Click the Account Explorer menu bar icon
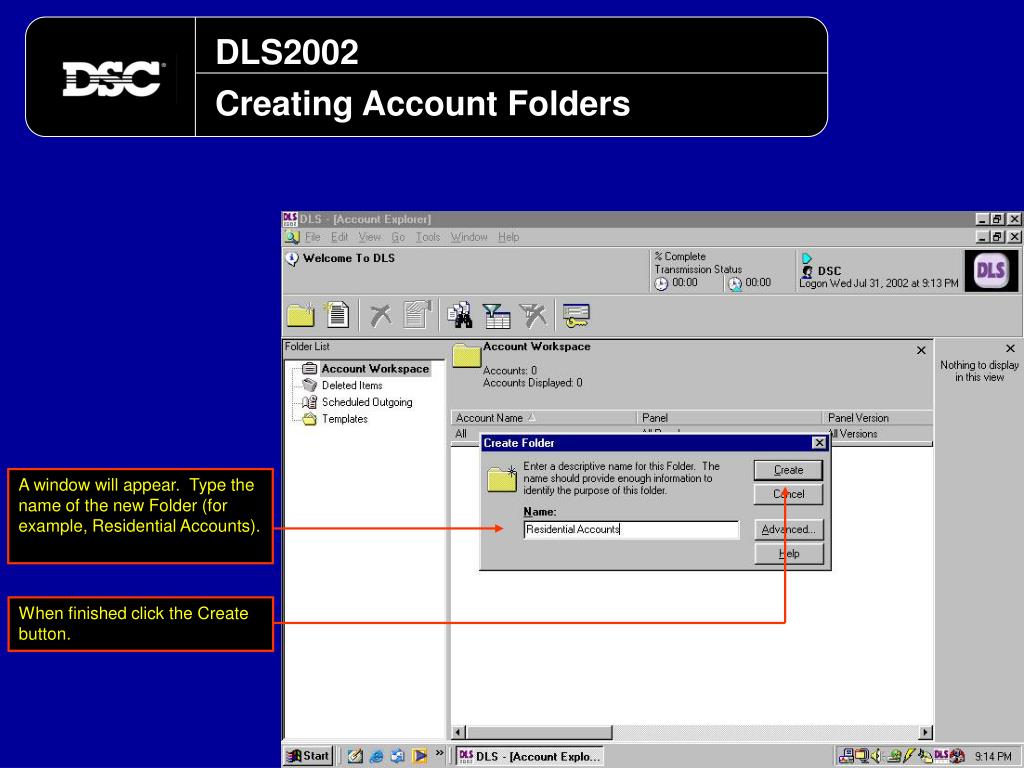 292,237
